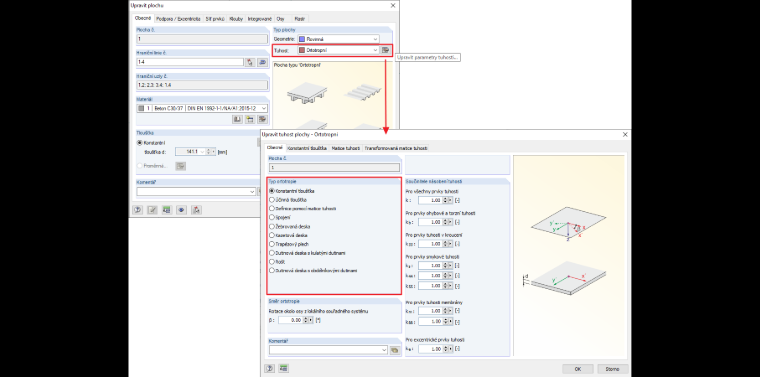Click Storno in stiffness dialog
Screen dimensions: 760x377
pos(613,369)
